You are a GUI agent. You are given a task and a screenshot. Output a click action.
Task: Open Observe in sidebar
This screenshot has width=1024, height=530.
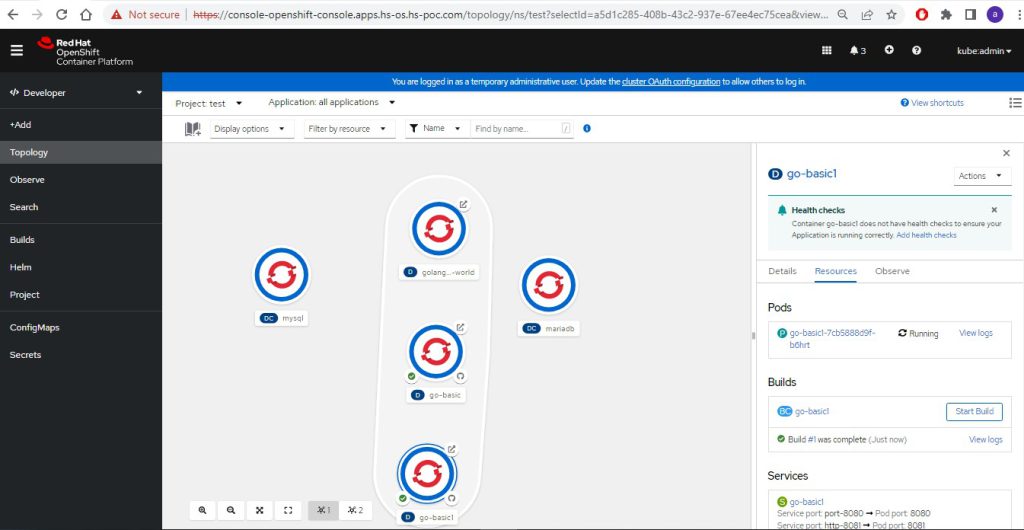(81, 179)
